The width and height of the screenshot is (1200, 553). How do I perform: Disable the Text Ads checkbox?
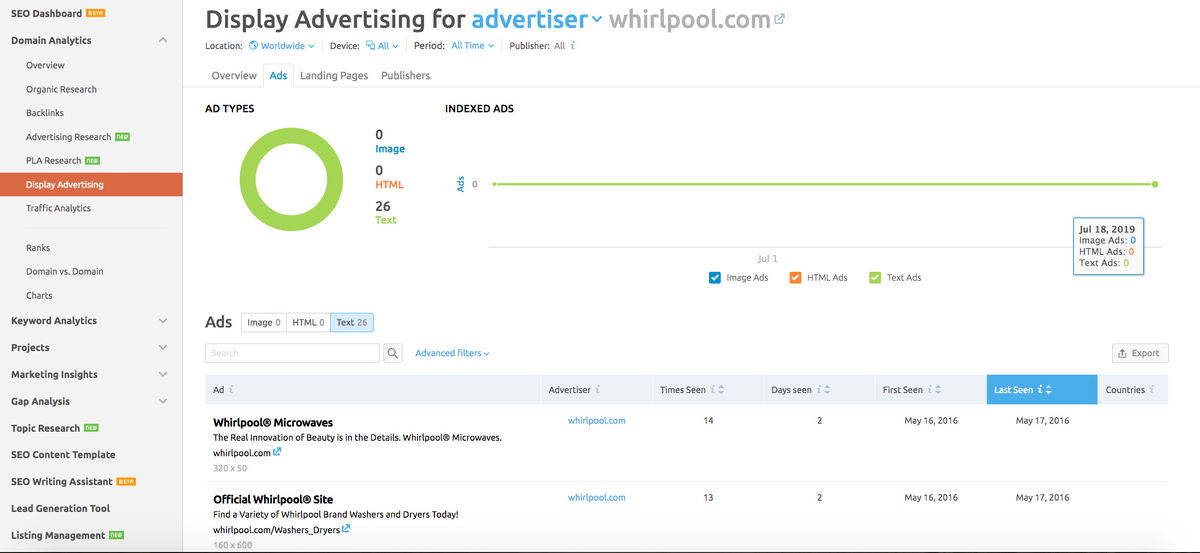point(875,278)
